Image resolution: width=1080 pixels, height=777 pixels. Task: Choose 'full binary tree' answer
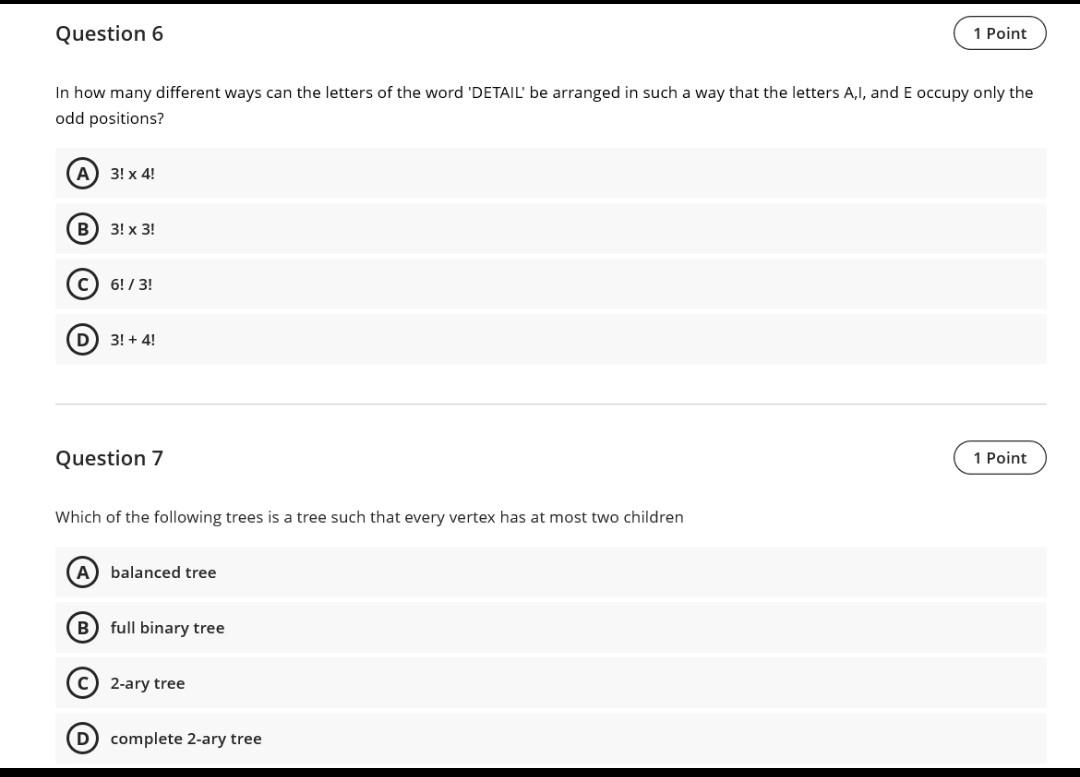pyautogui.click(x=167, y=627)
